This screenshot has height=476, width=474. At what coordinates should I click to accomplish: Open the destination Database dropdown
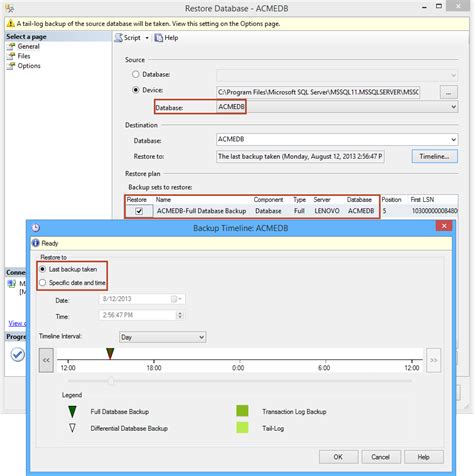337,139
